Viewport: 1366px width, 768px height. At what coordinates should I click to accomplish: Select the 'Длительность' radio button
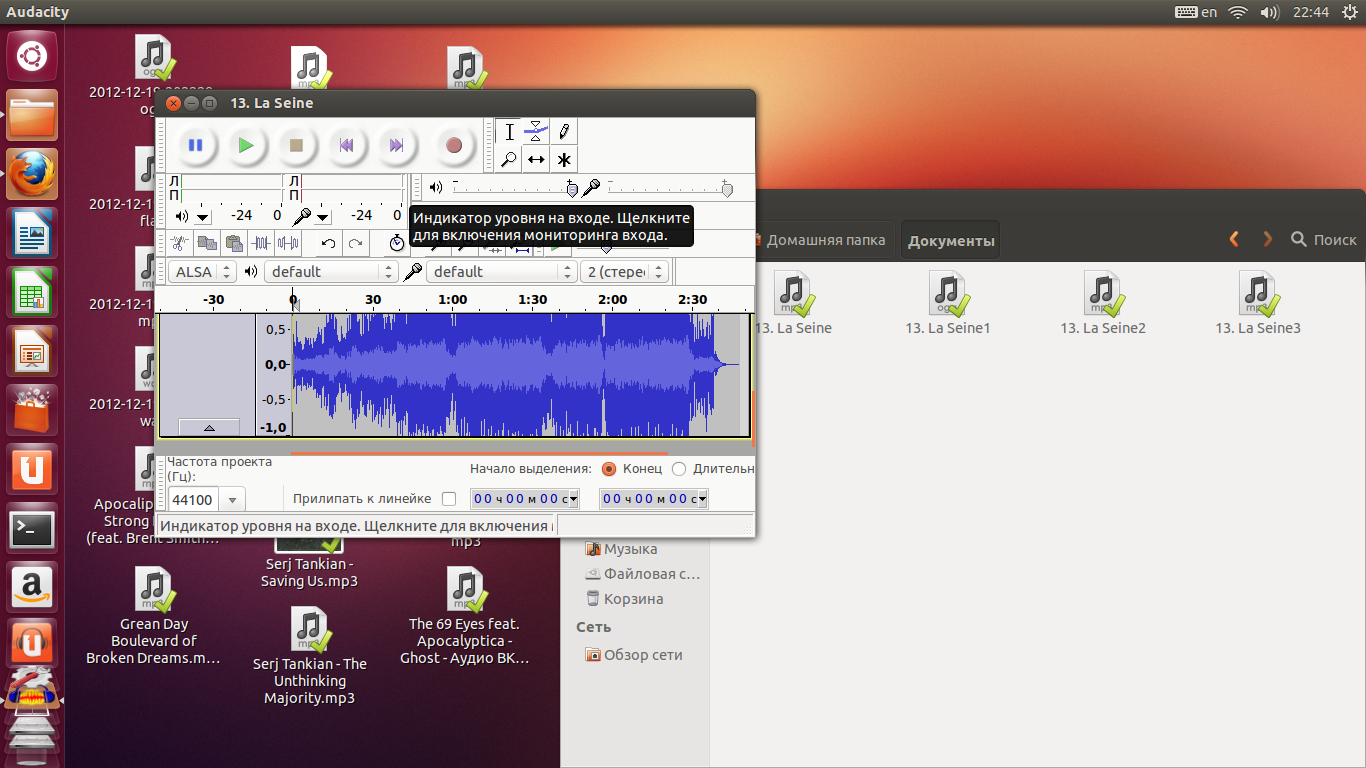(679, 468)
